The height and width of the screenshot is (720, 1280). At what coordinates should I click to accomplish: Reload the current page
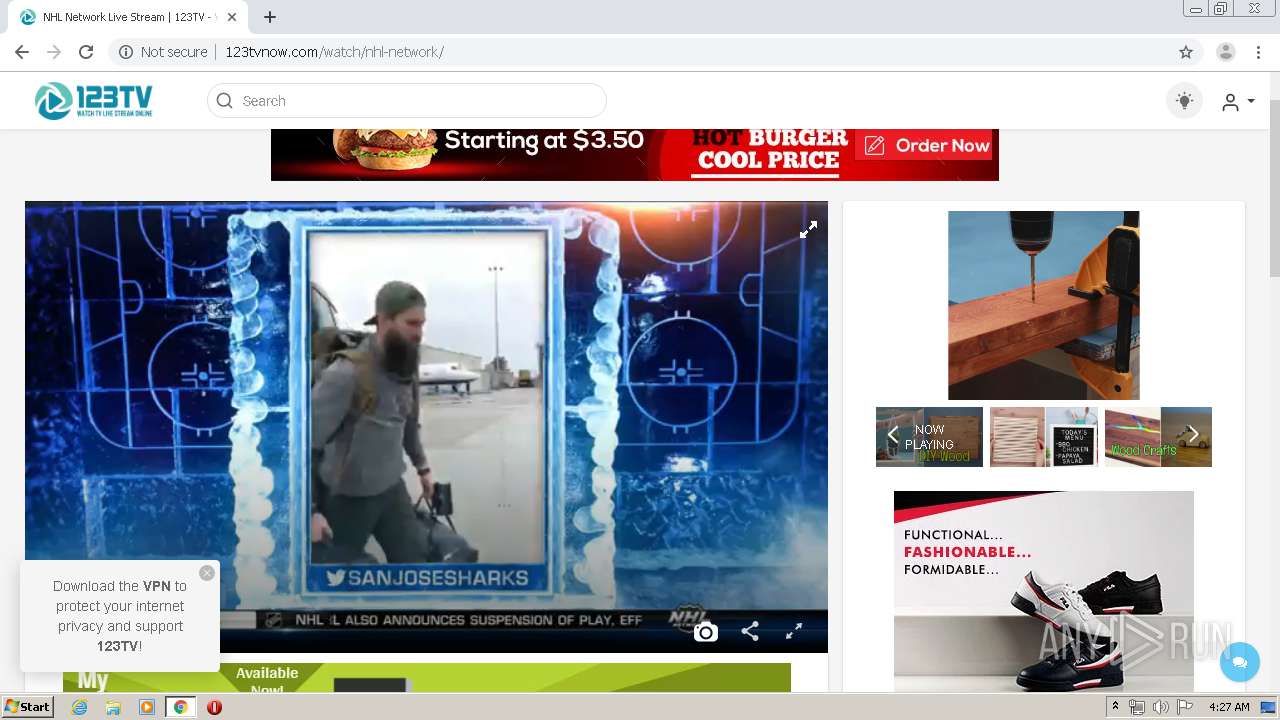coord(86,52)
